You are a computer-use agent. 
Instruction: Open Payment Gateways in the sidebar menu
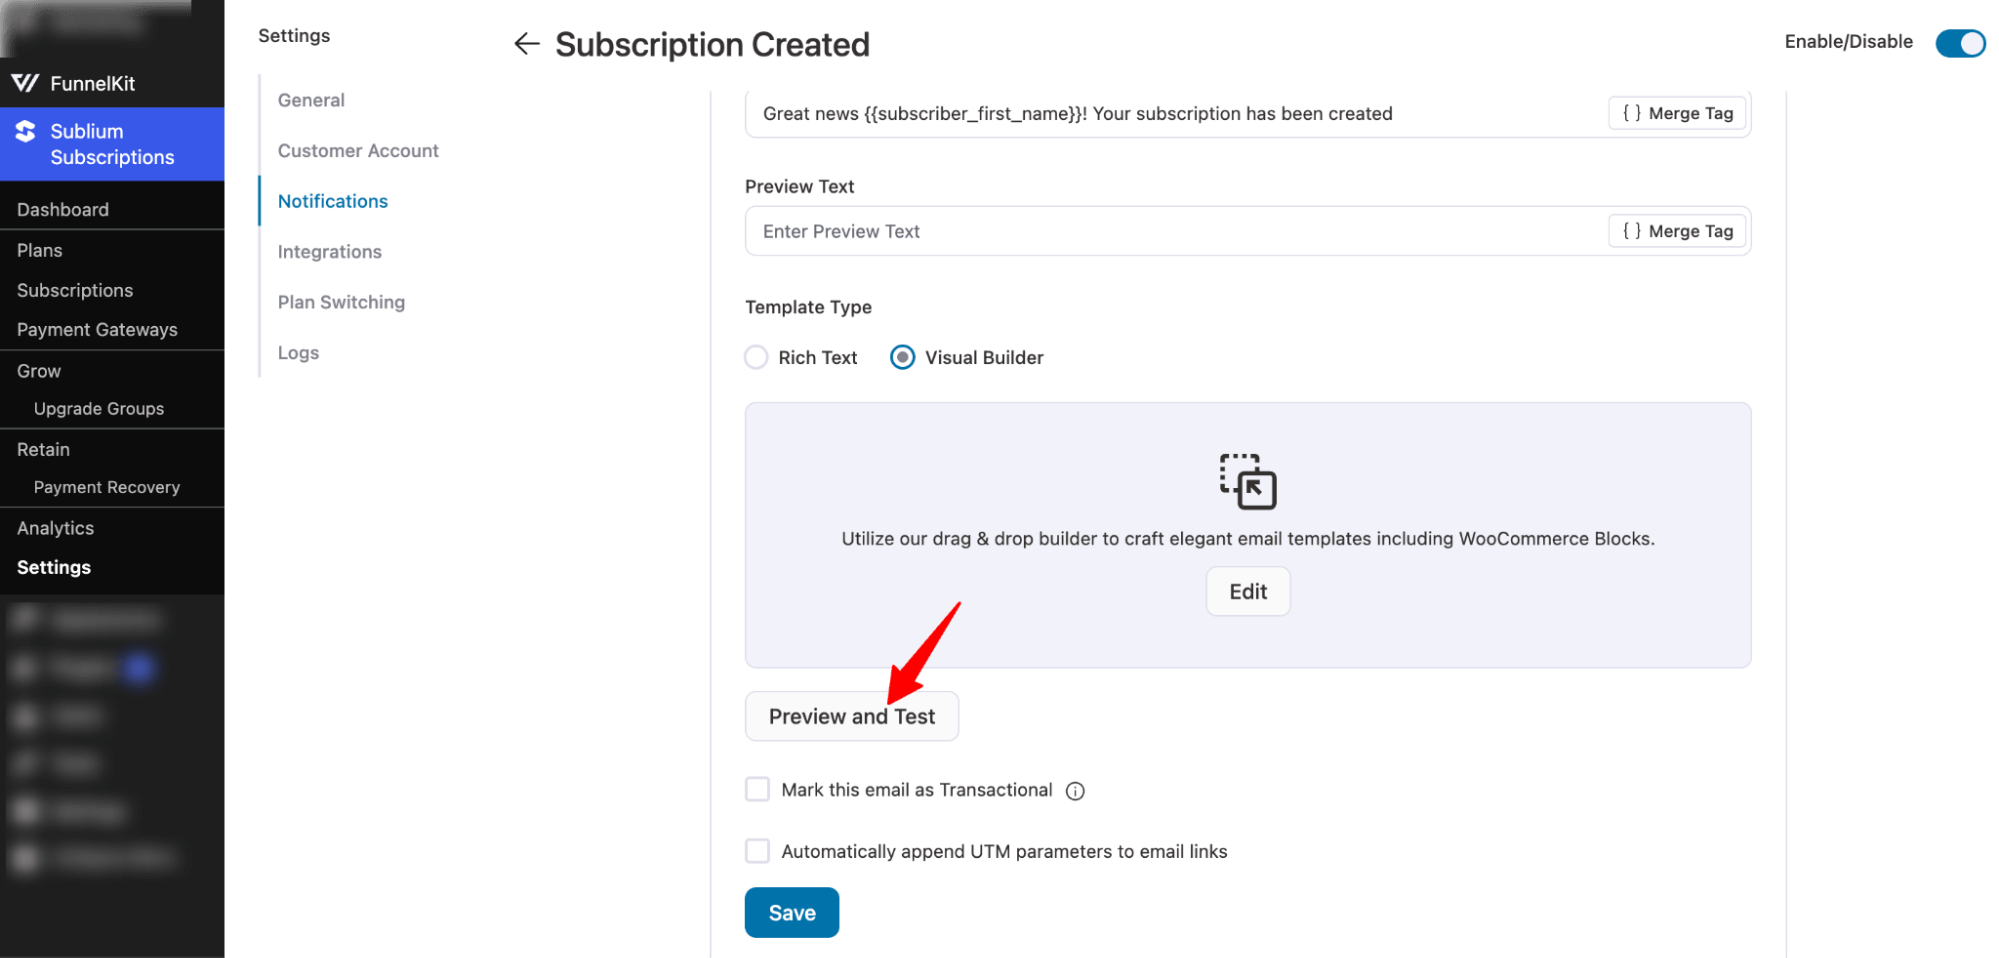pos(97,330)
